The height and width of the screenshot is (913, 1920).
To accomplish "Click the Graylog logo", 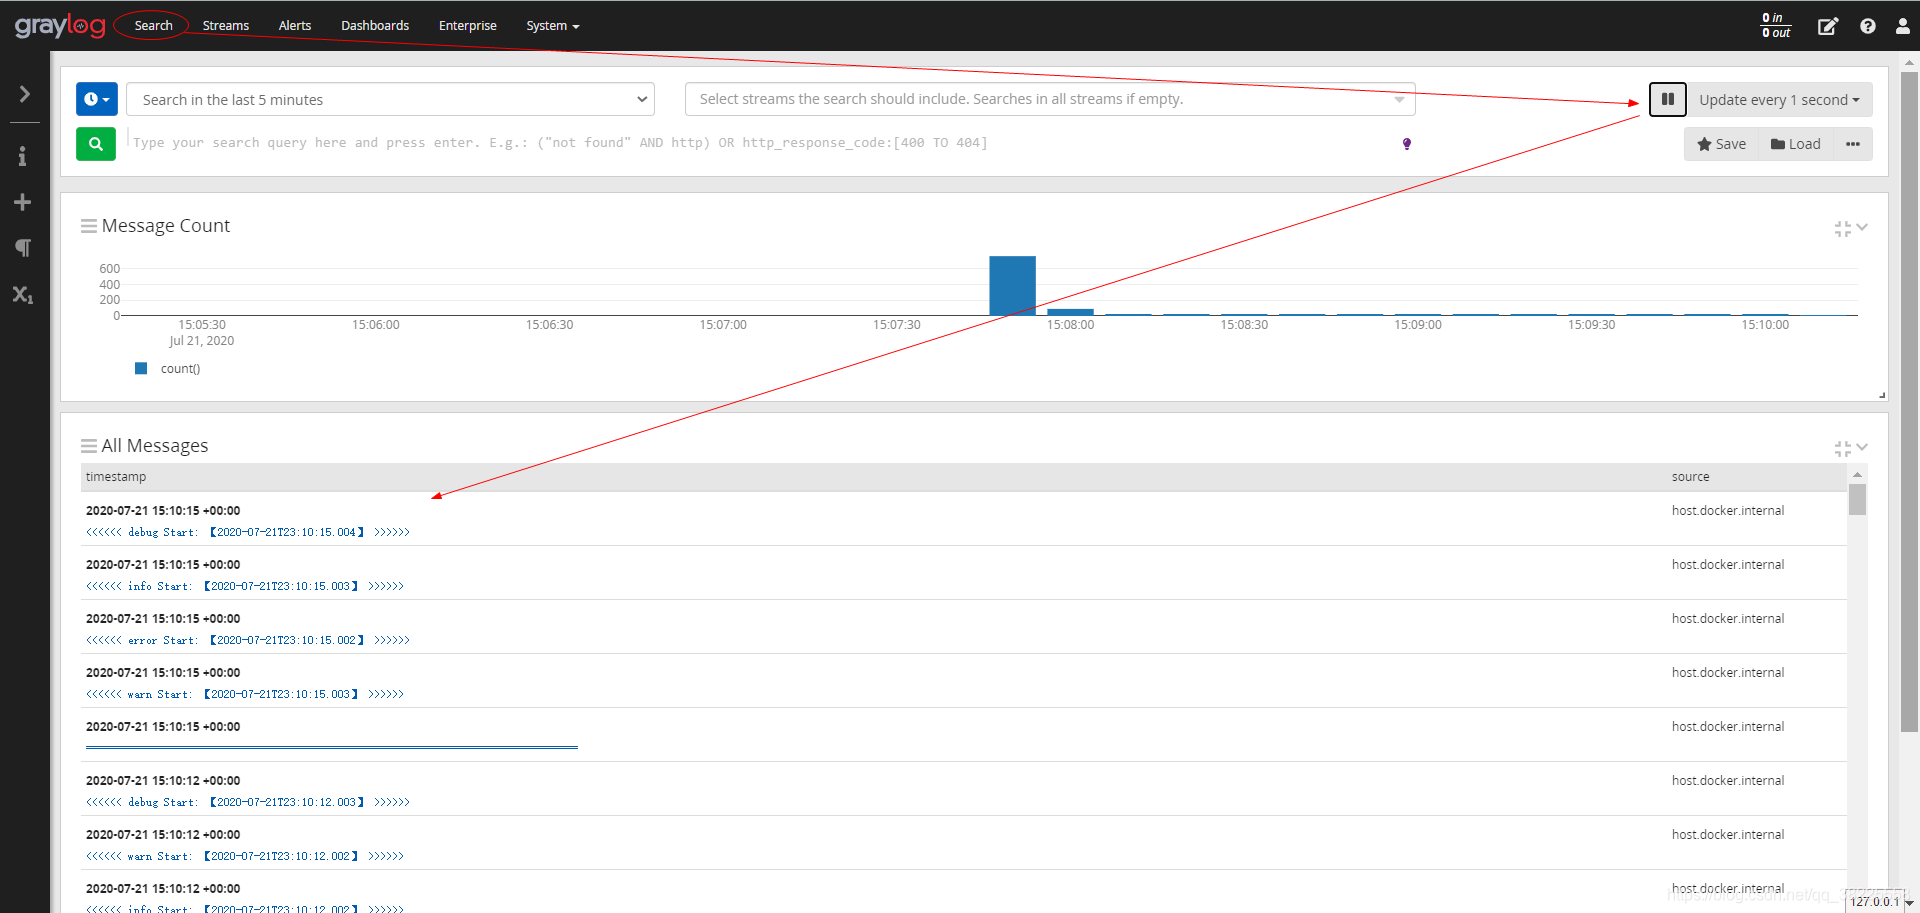I will coord(60,26).
